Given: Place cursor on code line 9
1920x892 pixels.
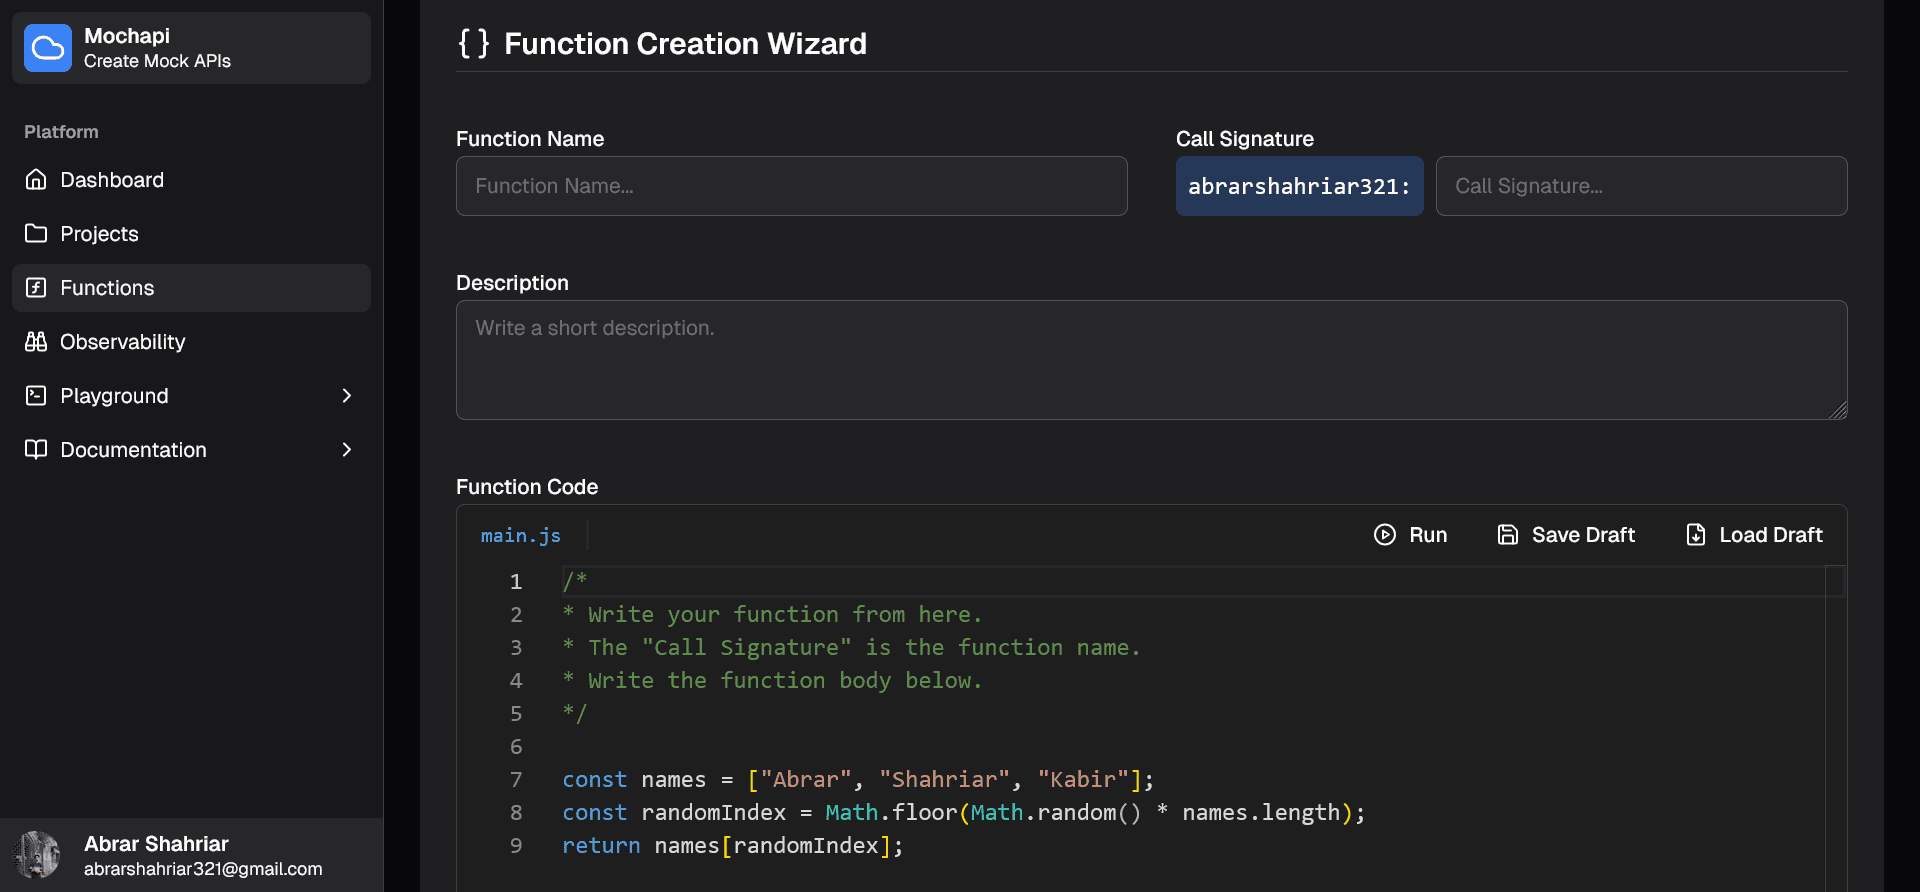Looking at the screenshot, I should coord(1000,846).
